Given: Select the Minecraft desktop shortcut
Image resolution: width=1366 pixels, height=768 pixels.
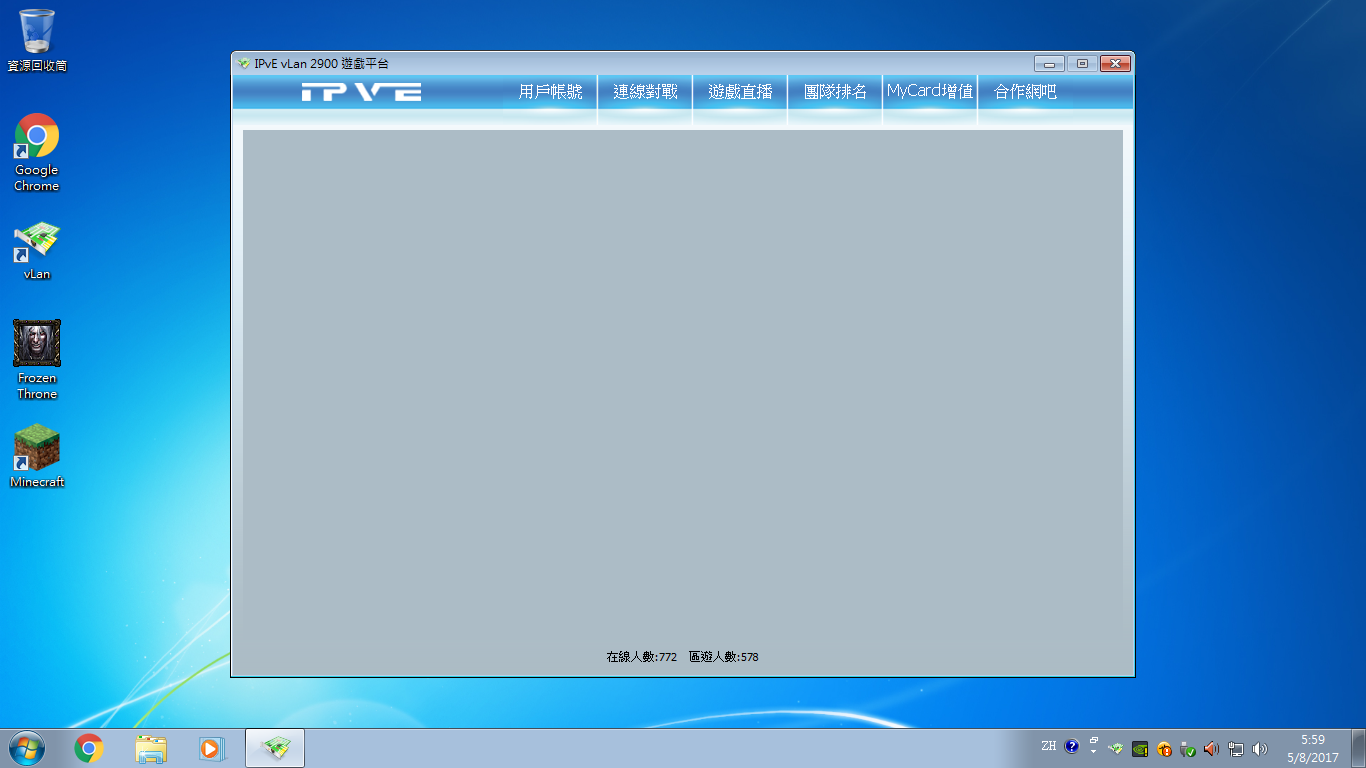Looking at the screenshot, I should coord(37,457).
